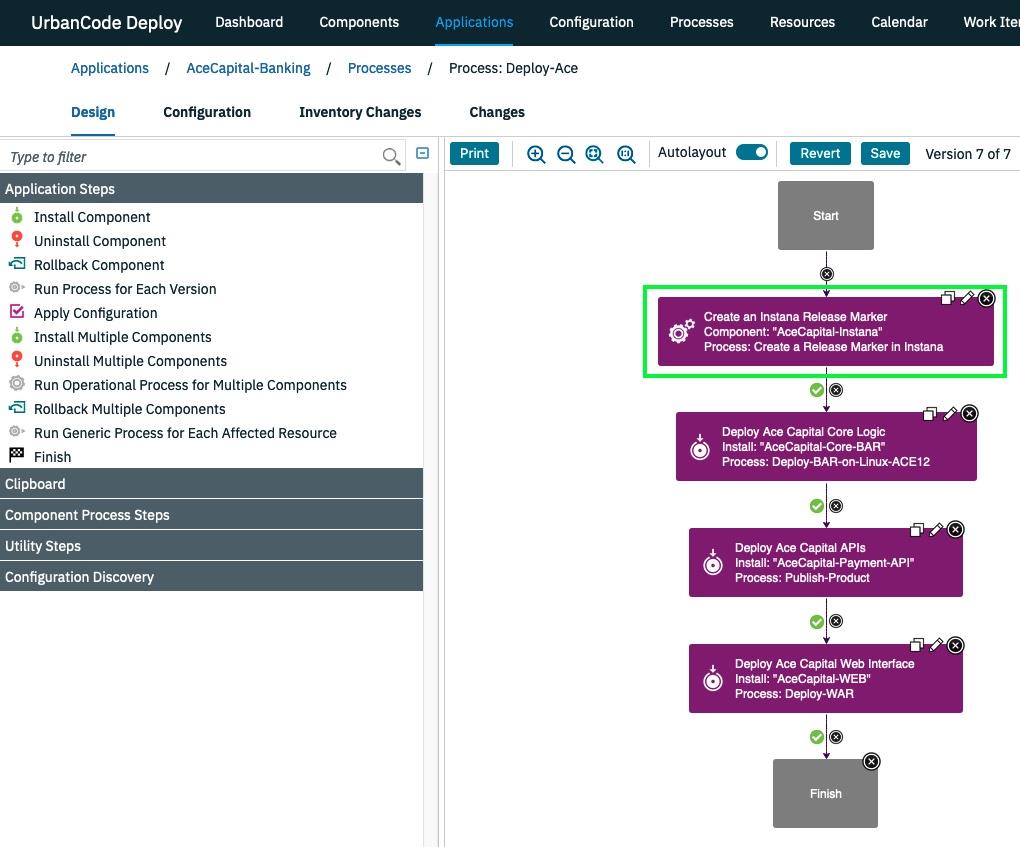This screenshot has height=847, width=1020.
Task: Open the Resources menu
Action: [802, 22]
